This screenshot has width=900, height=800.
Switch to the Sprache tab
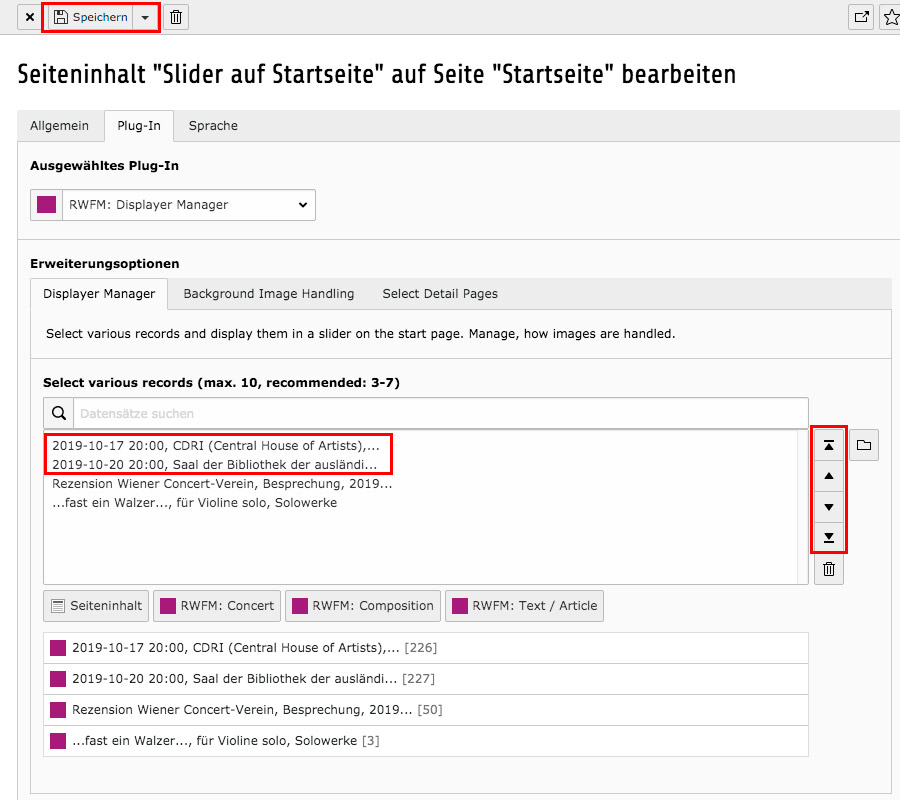coord(212,125)
